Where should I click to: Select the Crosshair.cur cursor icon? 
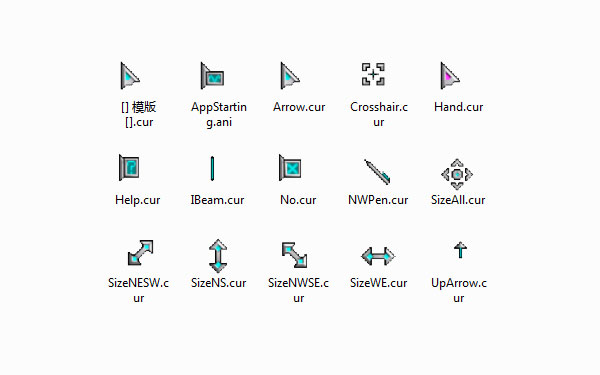point(373,74)
